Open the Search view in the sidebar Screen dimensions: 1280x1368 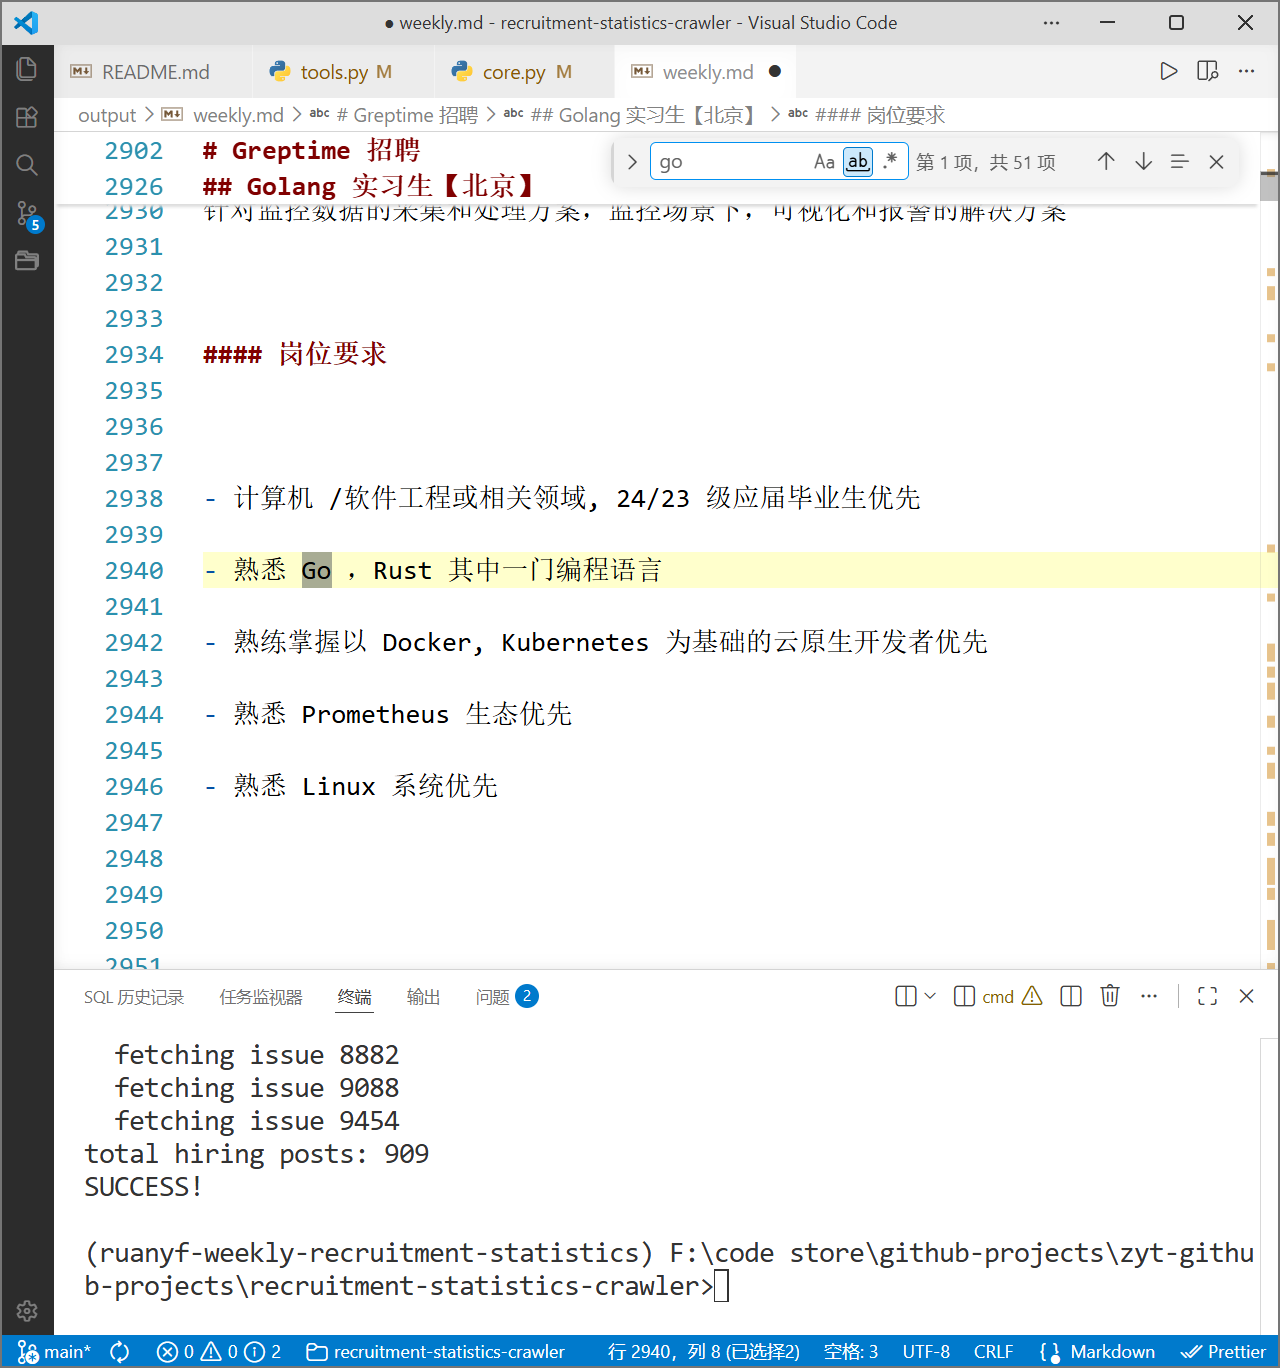(27, 164)
